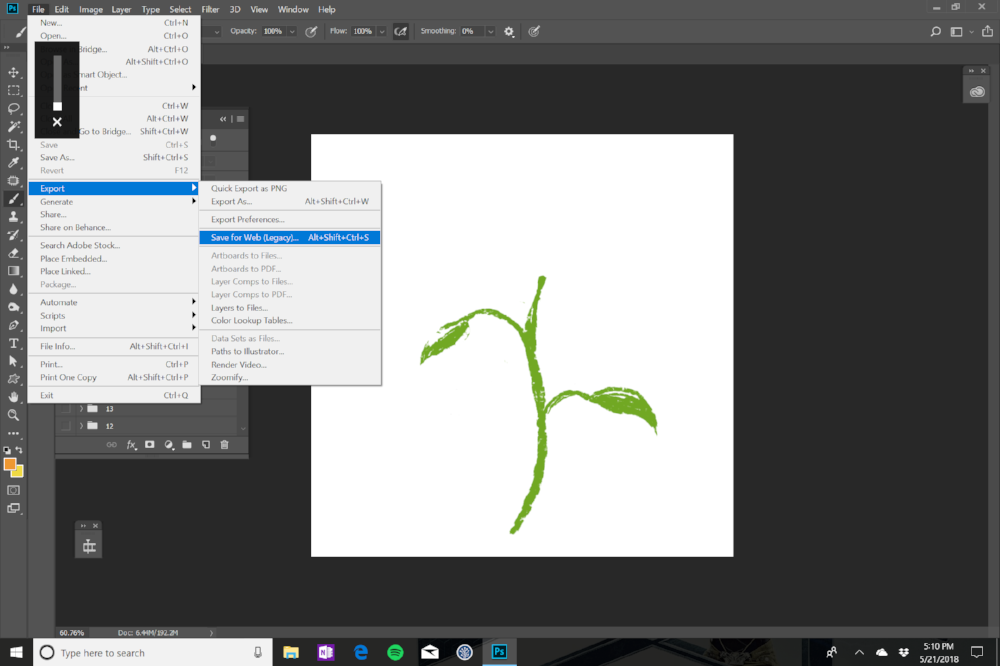Open the Creative Cloud Libraries panel icon
The image size is (1000, 666).
[x=977, y=92]
